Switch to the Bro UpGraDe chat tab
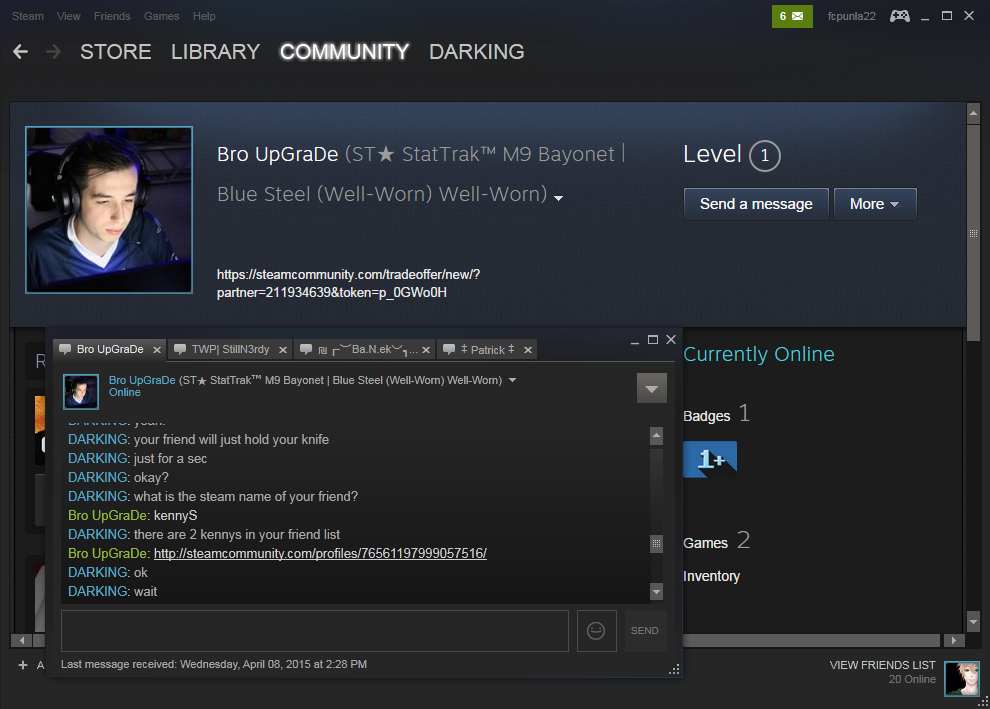This screenshot has width=990, height=709. point(110,349)
